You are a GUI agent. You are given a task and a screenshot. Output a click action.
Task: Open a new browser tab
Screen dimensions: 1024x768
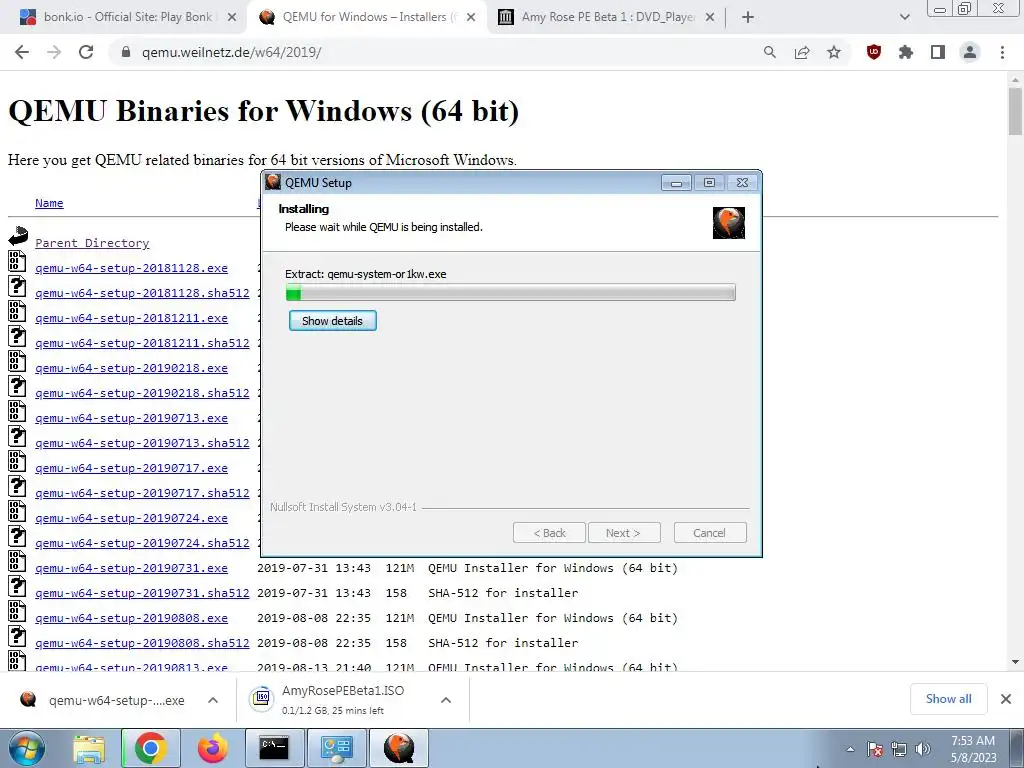pos(748,17)
